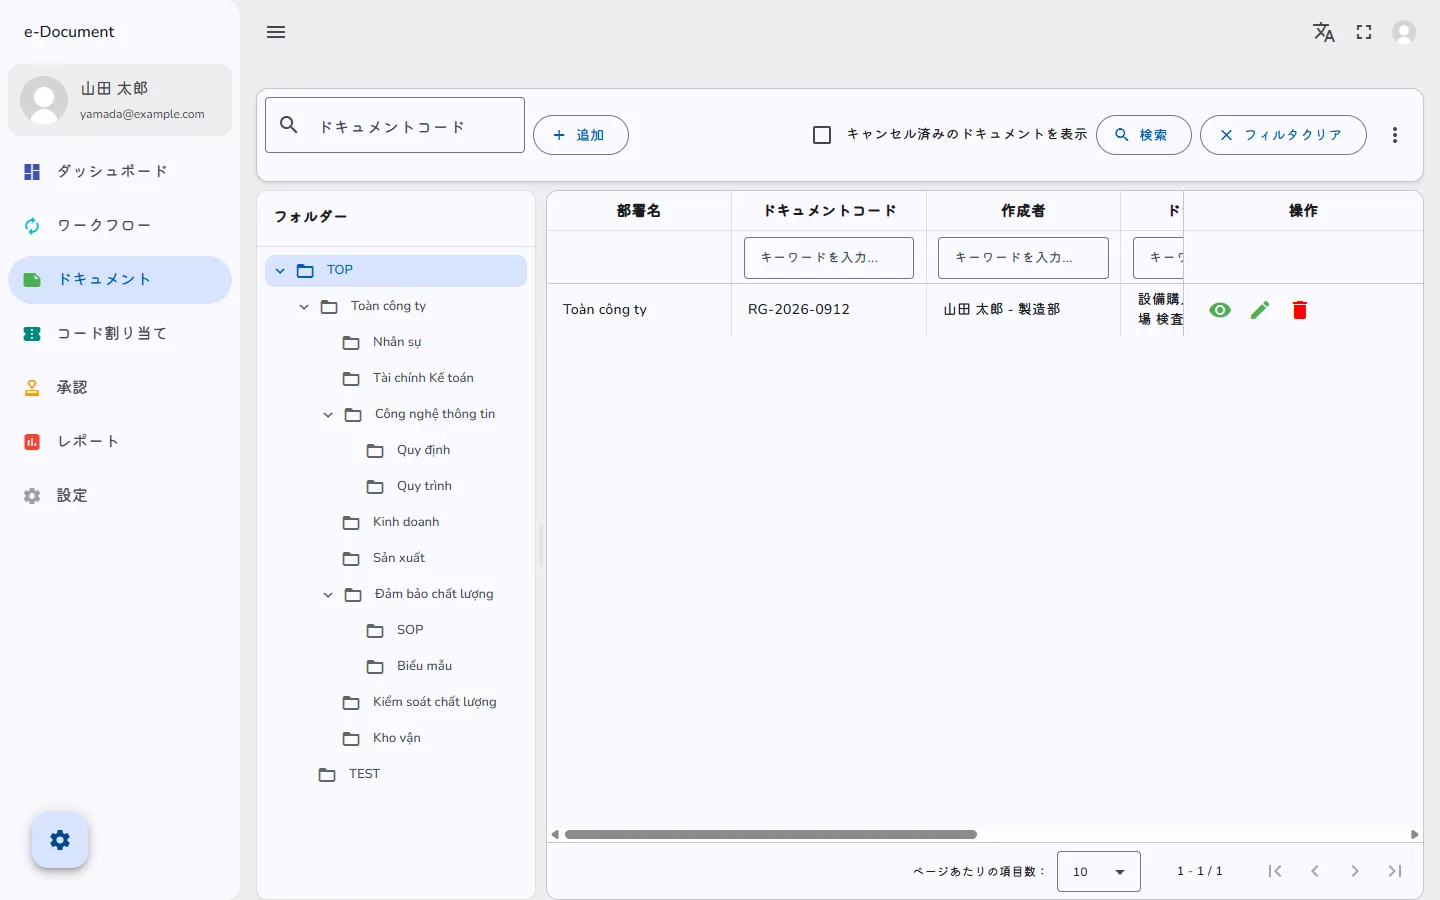Go to next page of results

[x=1355, y=871]
